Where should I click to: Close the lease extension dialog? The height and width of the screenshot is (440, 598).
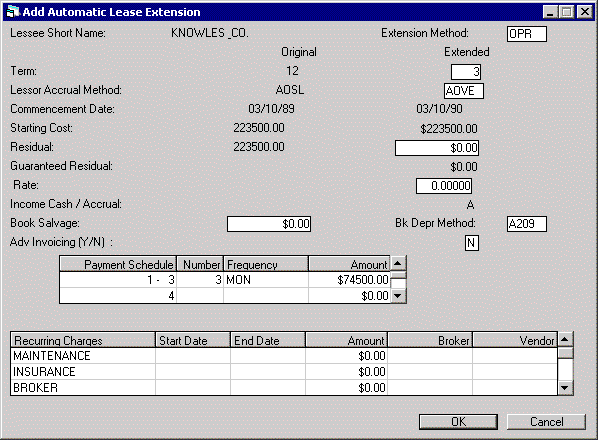point(585,12)
